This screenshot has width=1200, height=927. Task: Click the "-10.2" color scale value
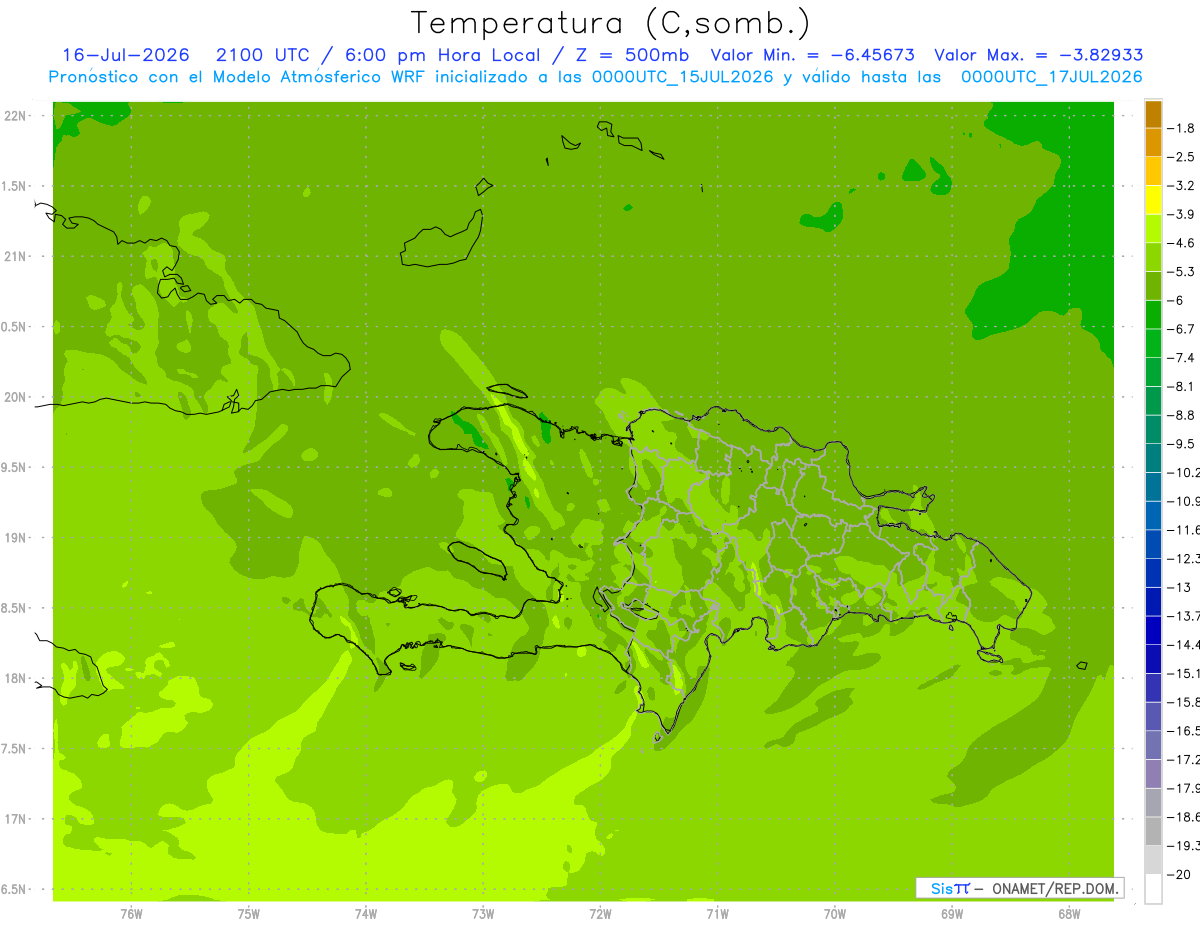[x=1183, y=473]
